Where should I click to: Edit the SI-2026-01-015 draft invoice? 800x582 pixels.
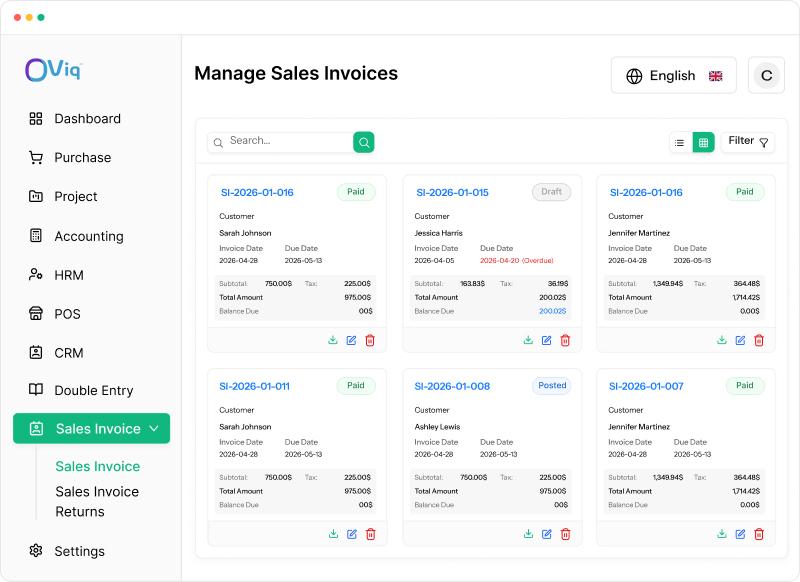[546, 340]
